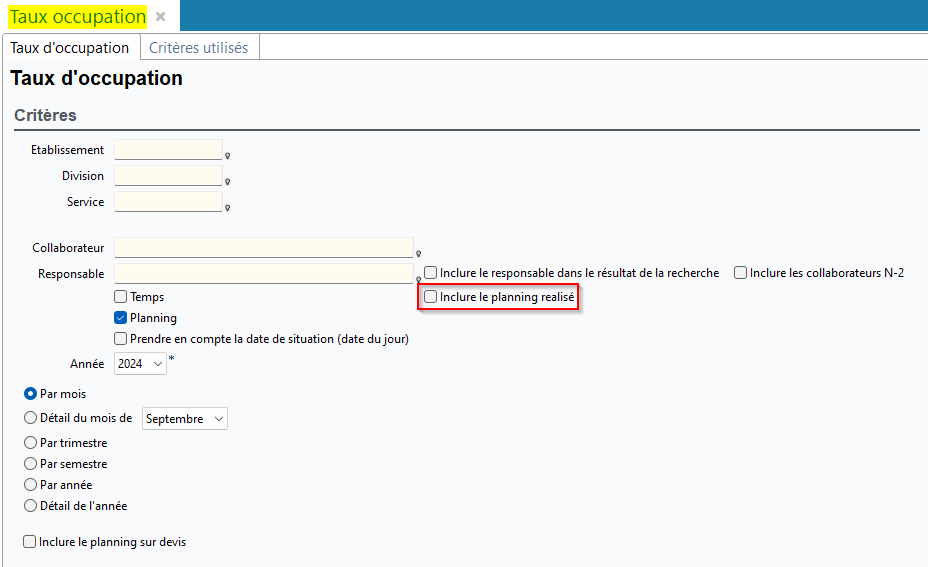The width and height of the screenshot is (928, 567).
Task: Open lookup icon beside Collaborateur field
Action: (418, 254)
